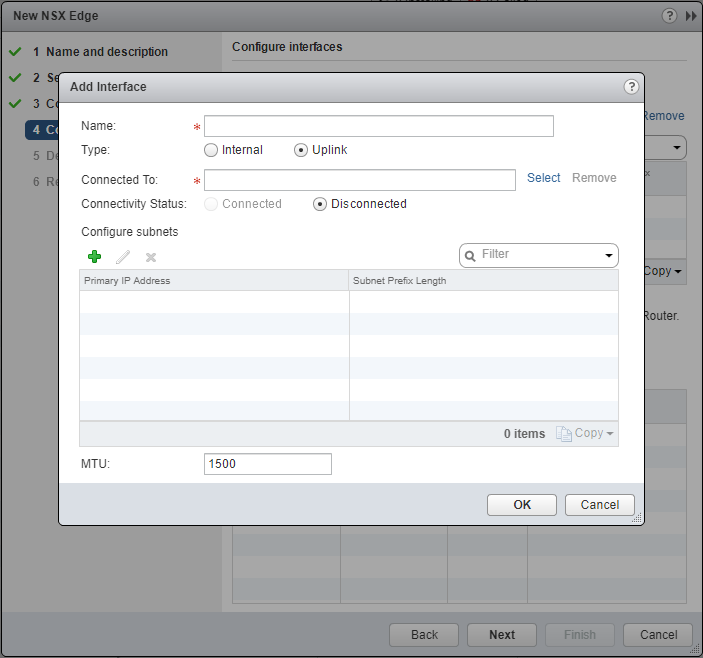Image resolution: width=703 pixels, height=658 pixels.
Task: Click the New NSX Edge help icon
Action: (669, 16)
